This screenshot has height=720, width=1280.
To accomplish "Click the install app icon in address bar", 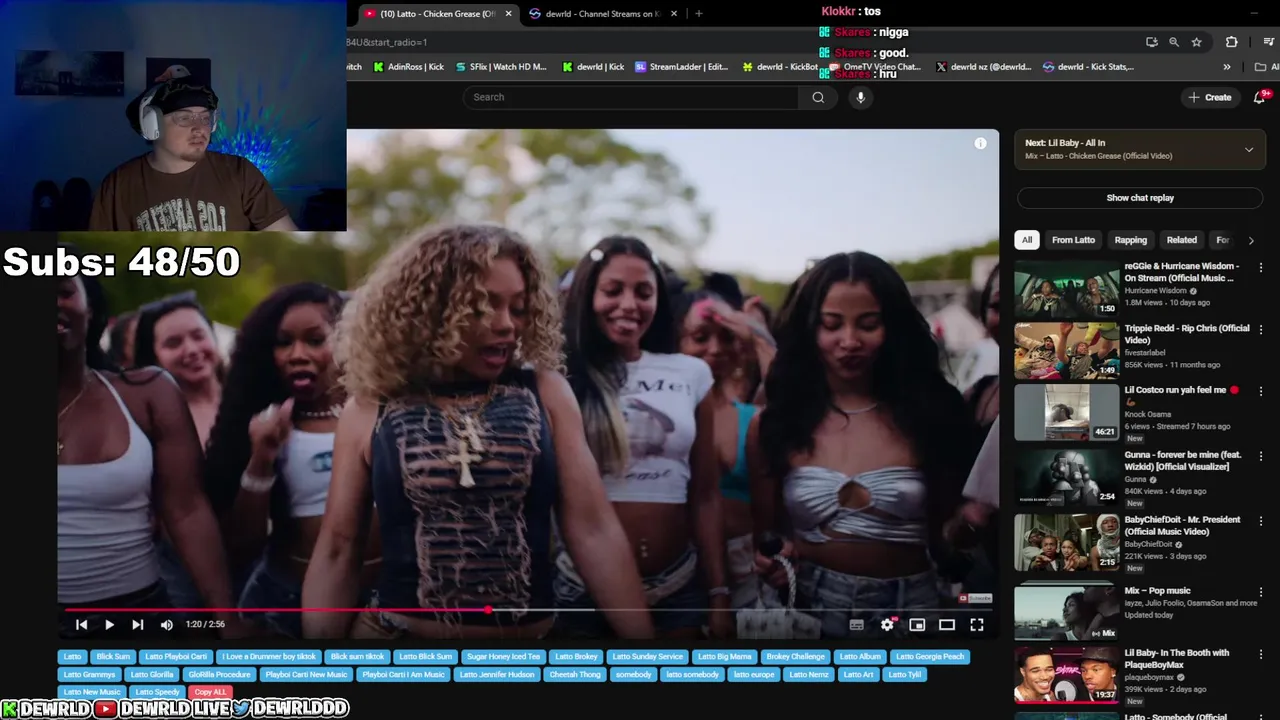I will (1151, 42).
